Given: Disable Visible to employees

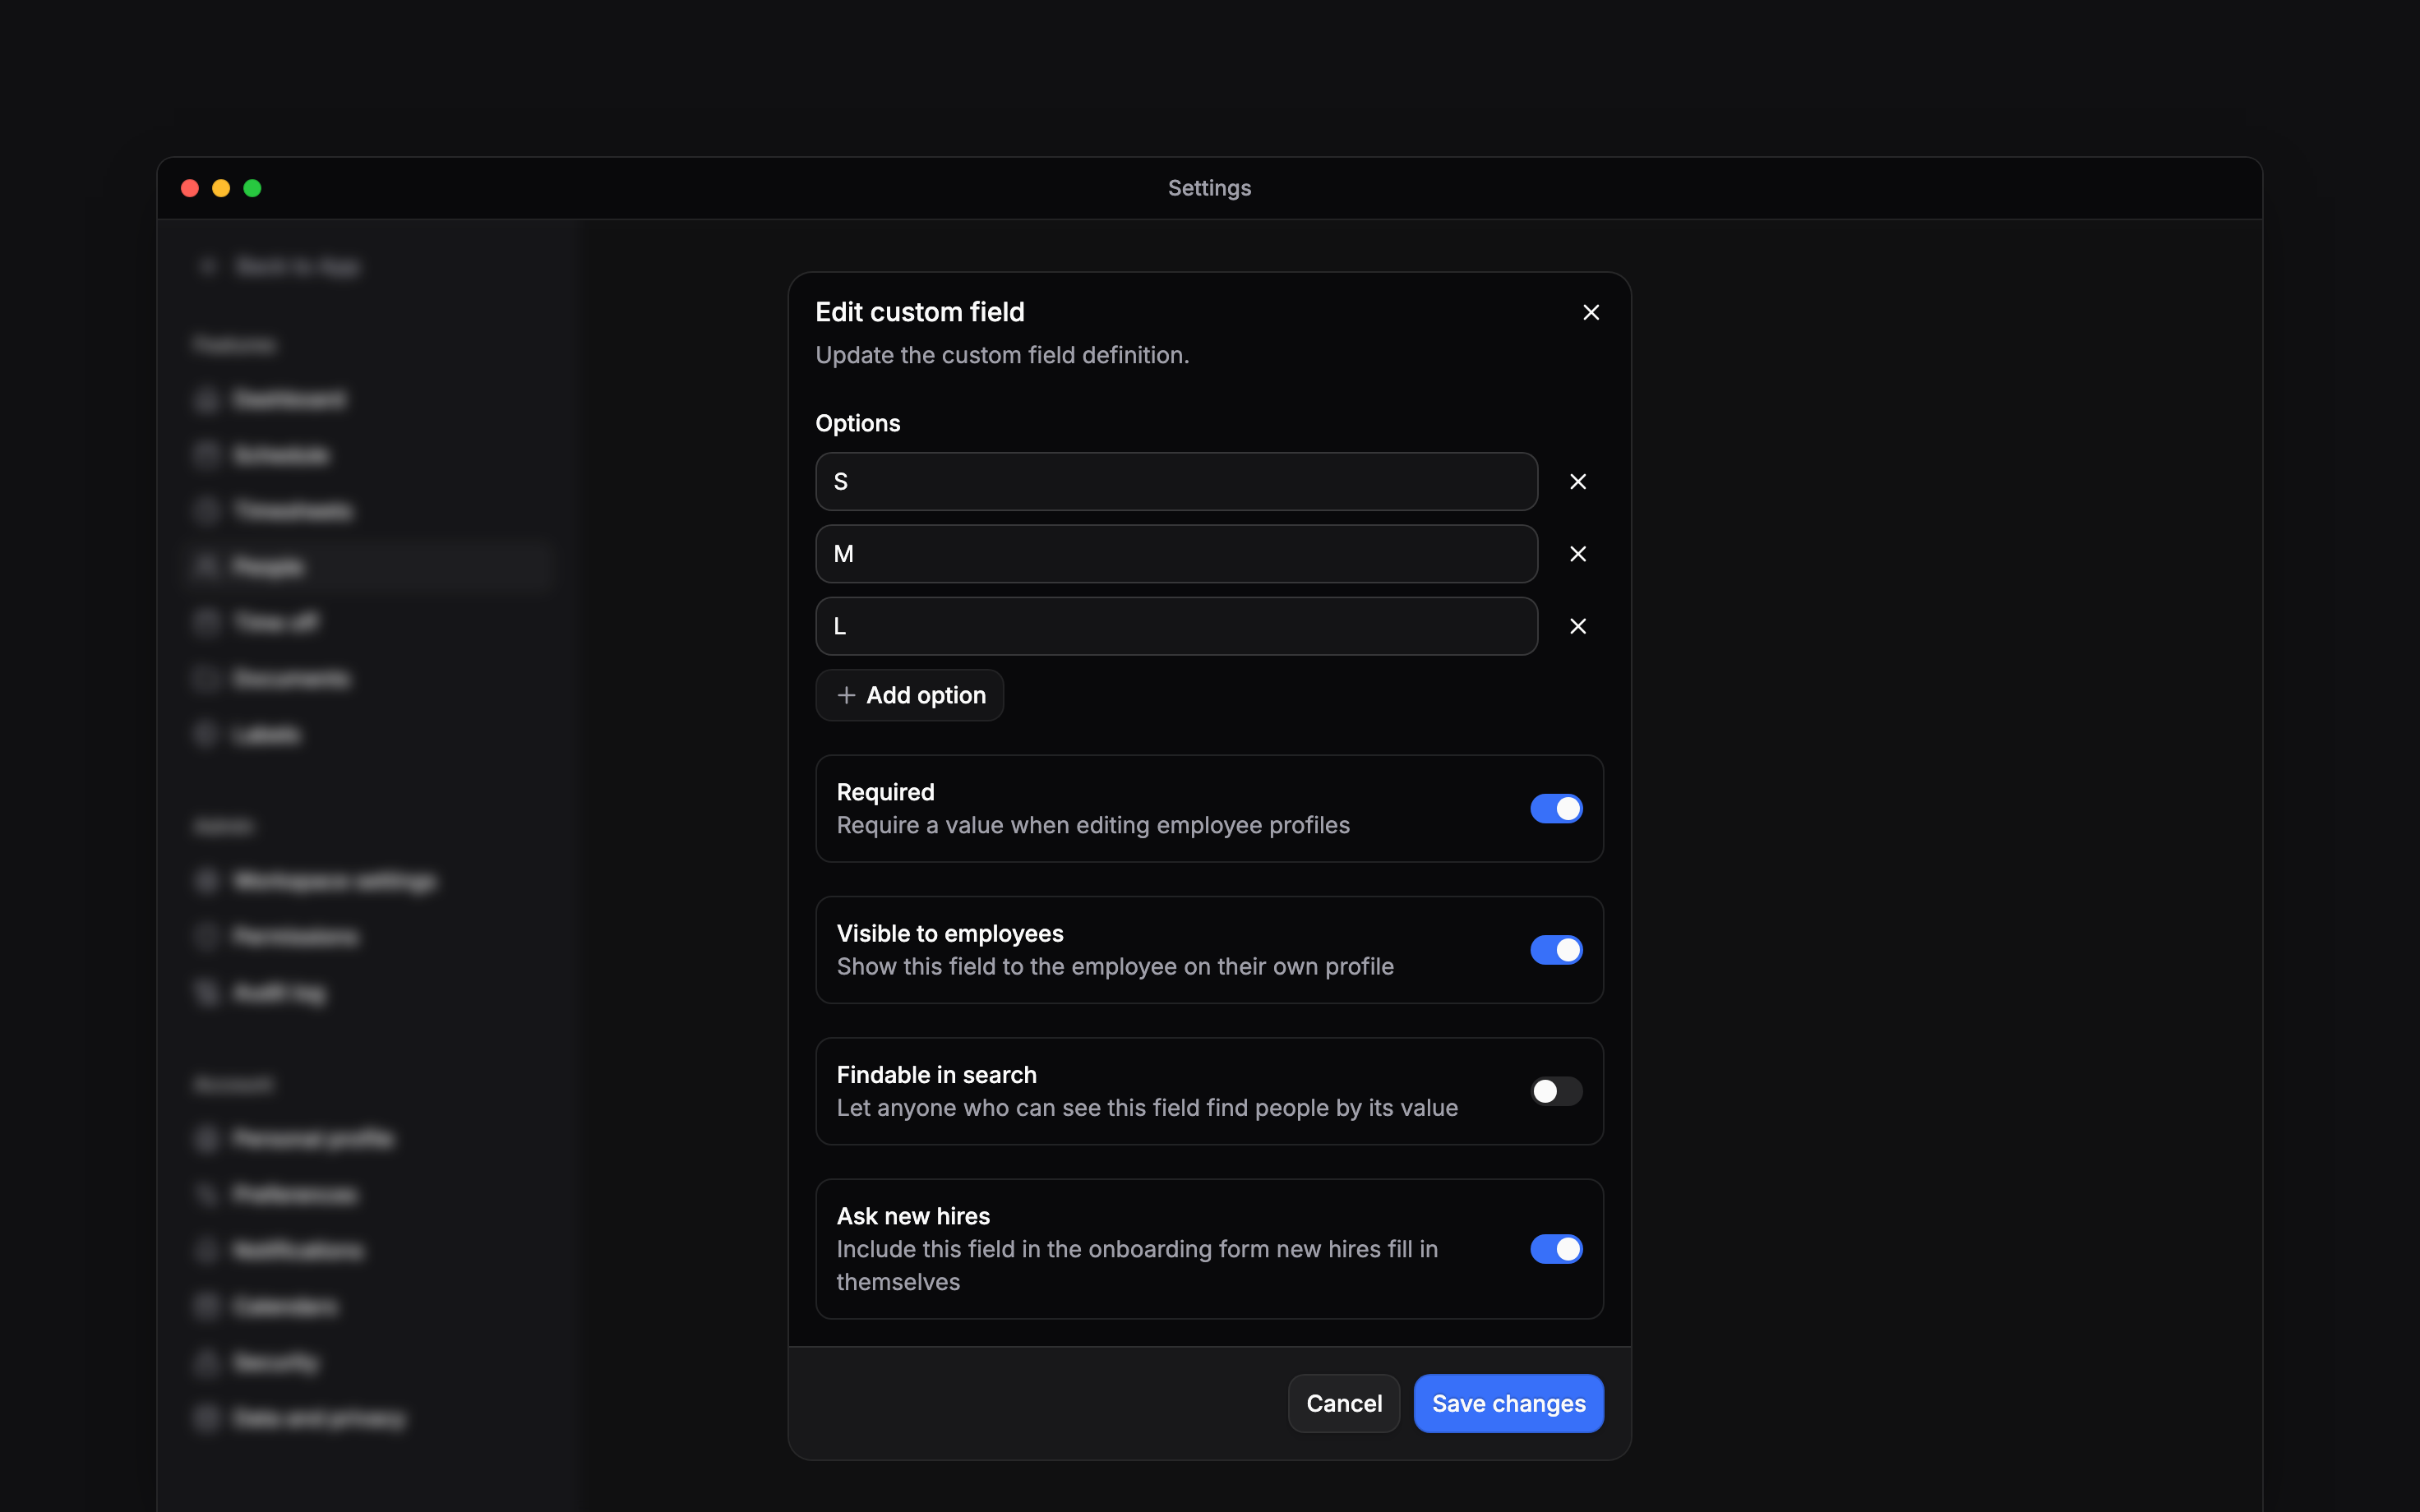Looking at the screenshot, I should pyautogui.click(x=1556, y=950).
